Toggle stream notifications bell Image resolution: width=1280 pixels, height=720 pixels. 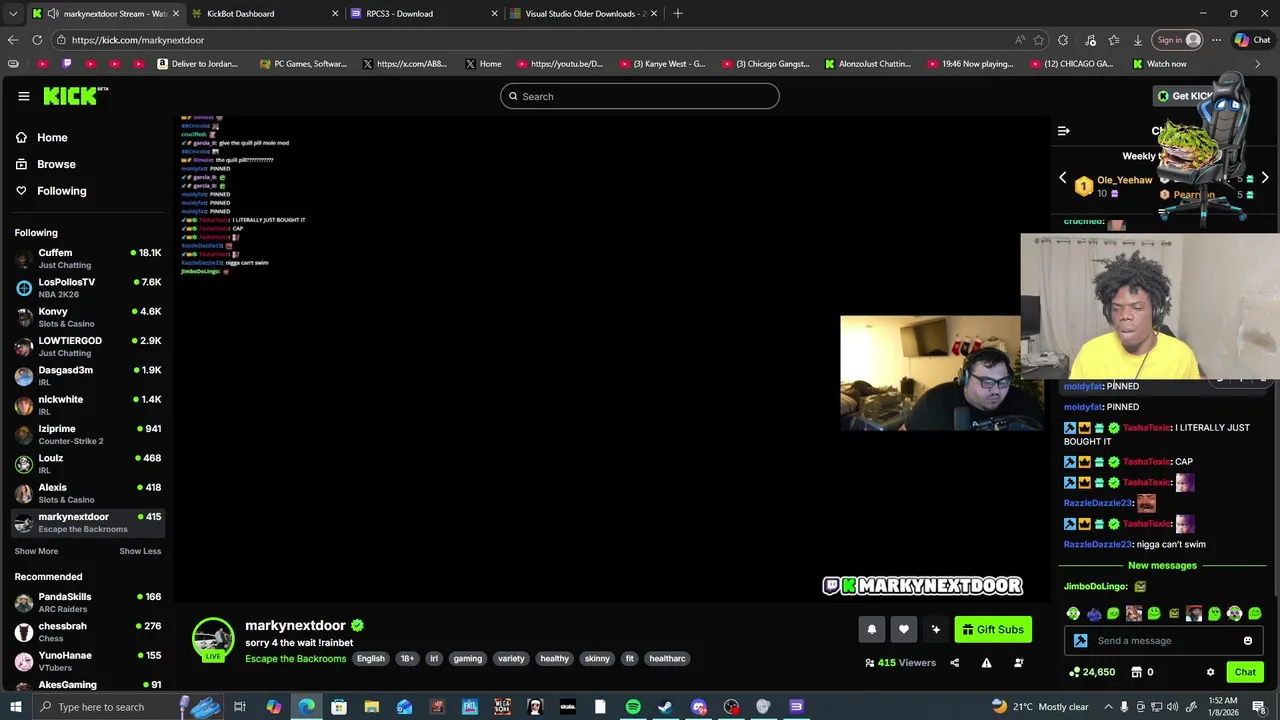pos(871,629)
